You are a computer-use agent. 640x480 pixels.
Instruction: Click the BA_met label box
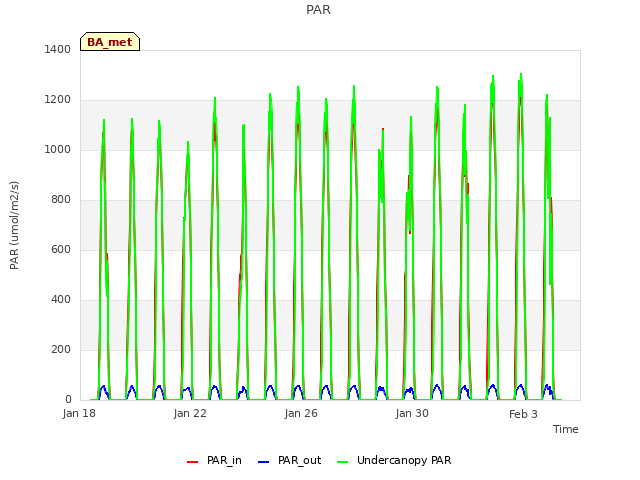click(110, 42)
